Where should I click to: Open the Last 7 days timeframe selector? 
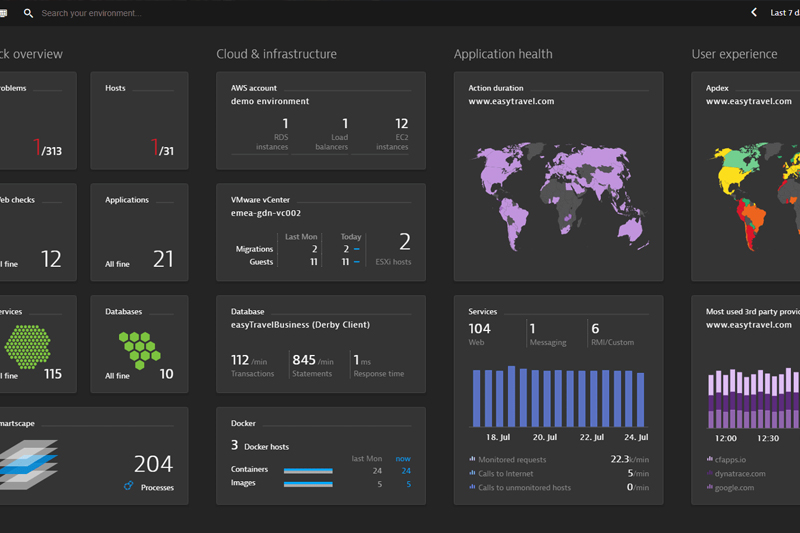coord(785,13)
